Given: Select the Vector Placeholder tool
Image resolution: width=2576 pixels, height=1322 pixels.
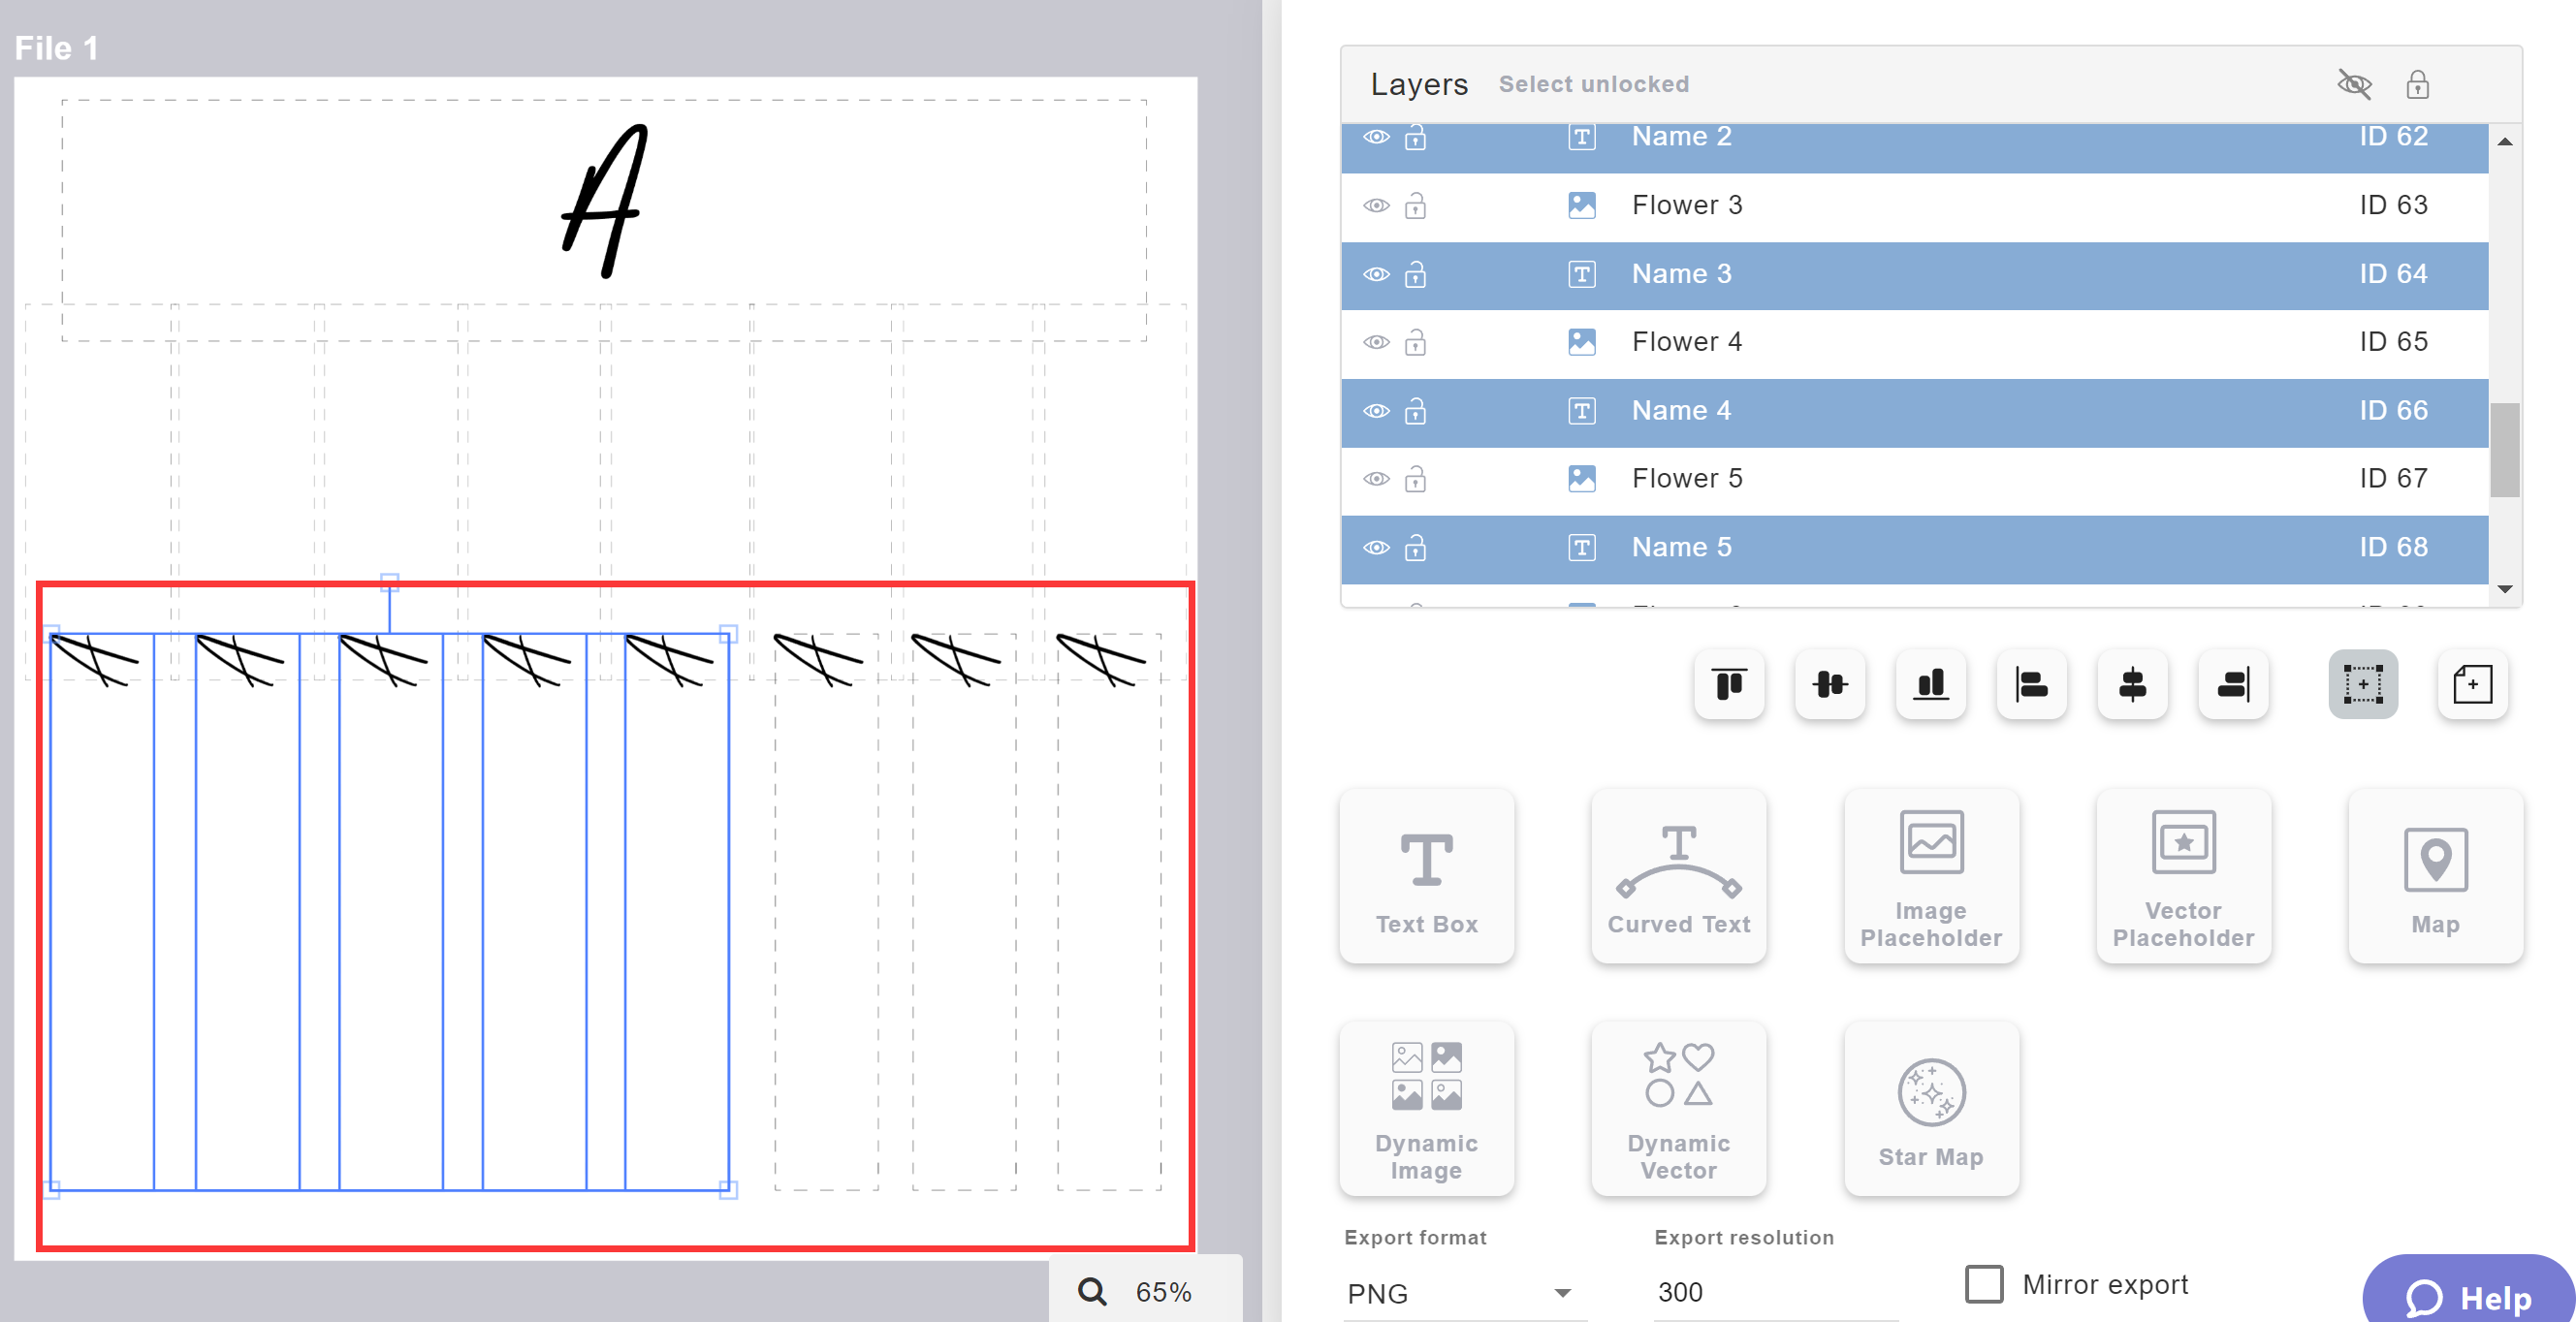Looking at the screenshot, I should click(x=2183, y=875).
